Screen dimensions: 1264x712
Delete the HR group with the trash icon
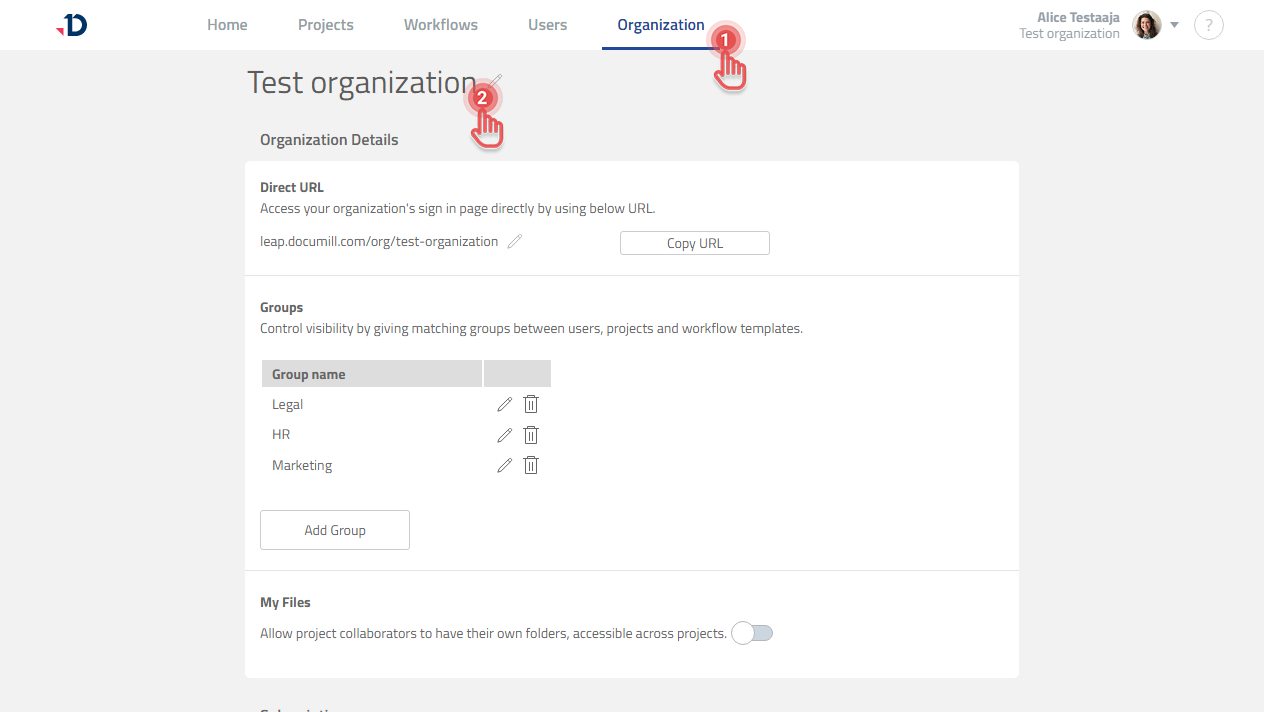coord(530,434)
